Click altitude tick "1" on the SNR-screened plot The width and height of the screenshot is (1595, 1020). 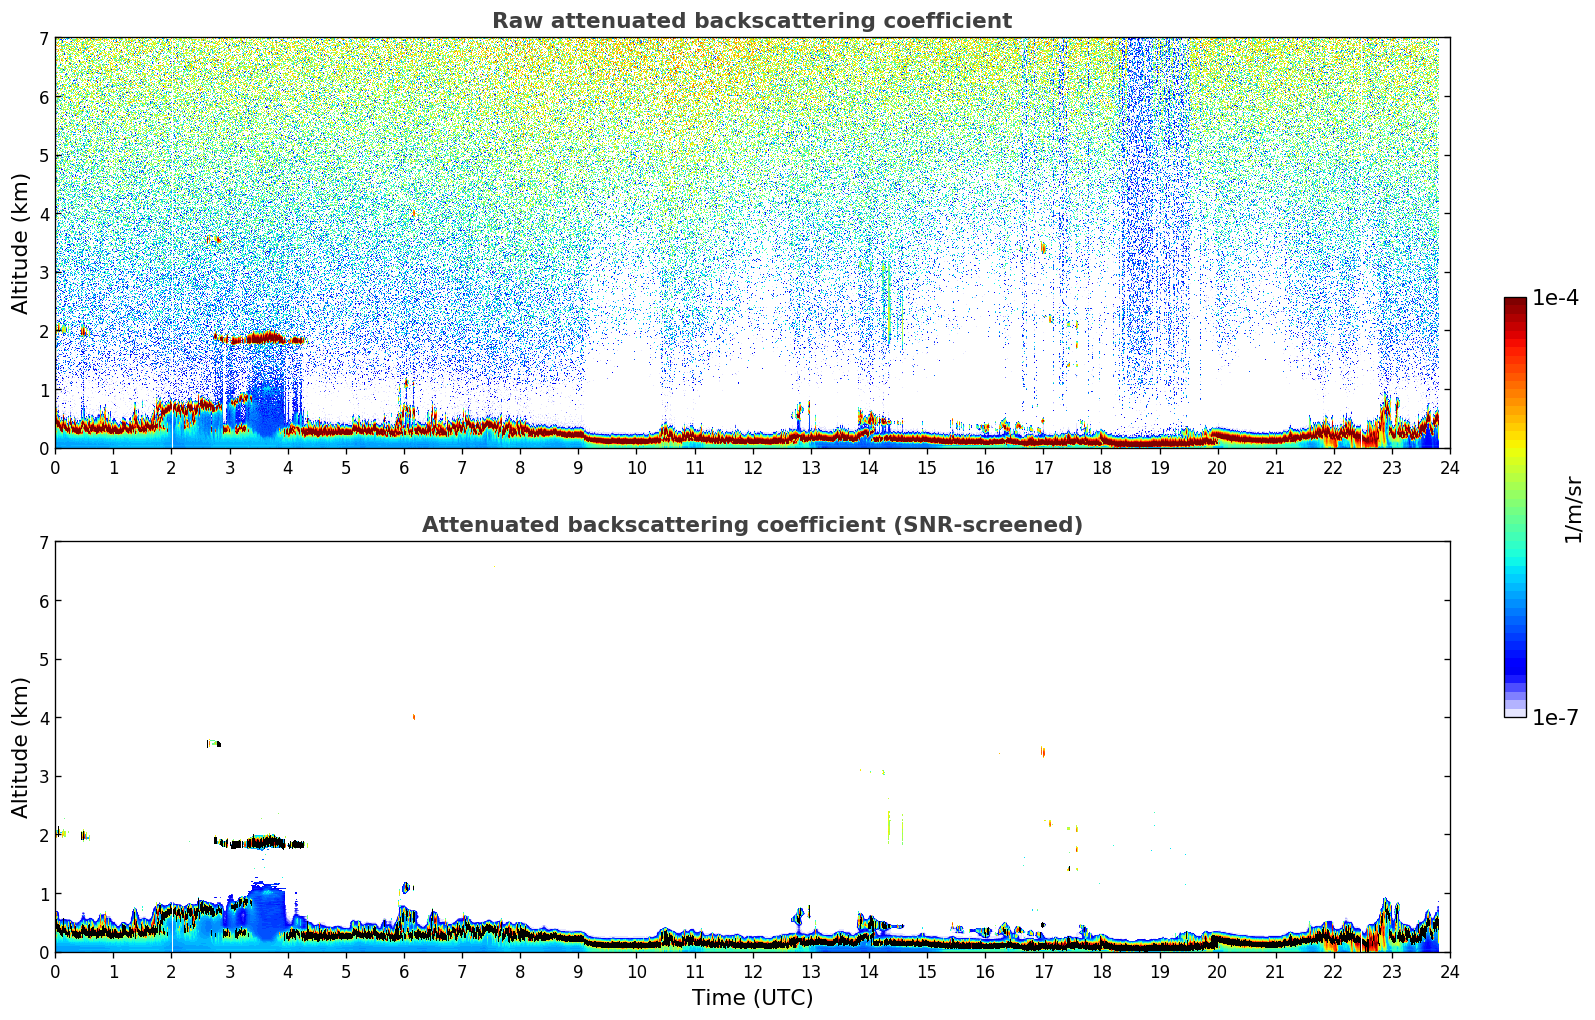pos(44,894)
